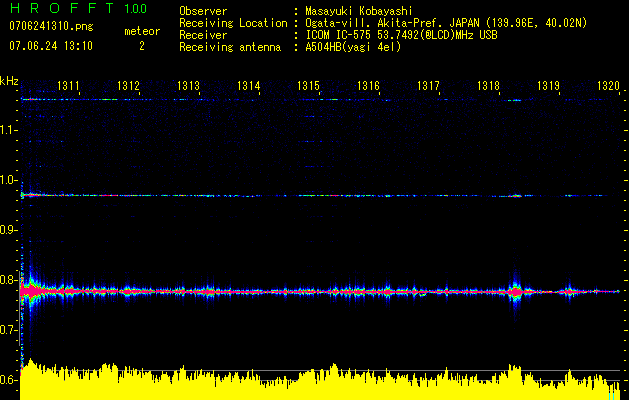Click the Receiver label
Viewport: 629px width, 400px height.
tap(203, 35)
